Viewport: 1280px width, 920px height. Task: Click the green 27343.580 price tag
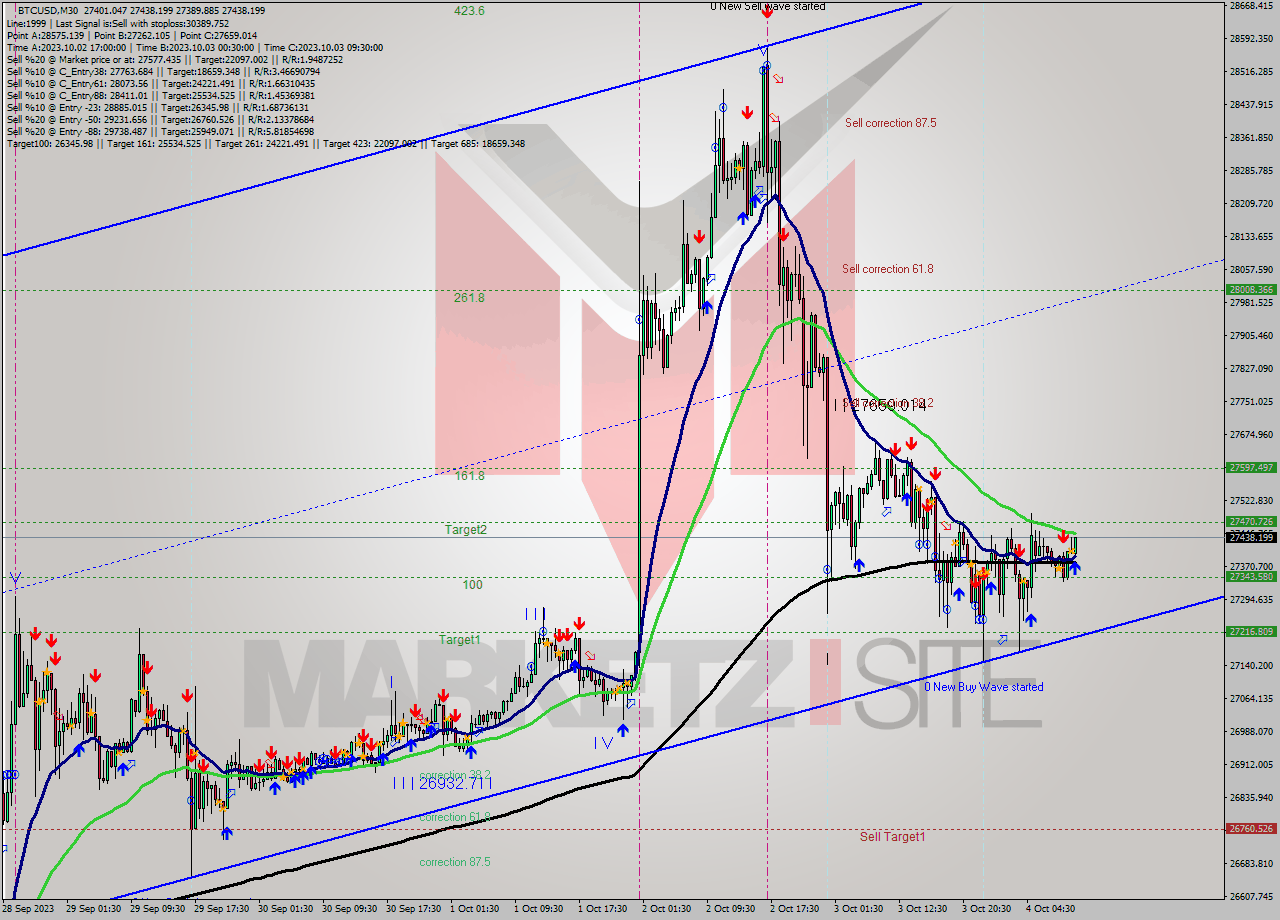tap(1251, 577)
